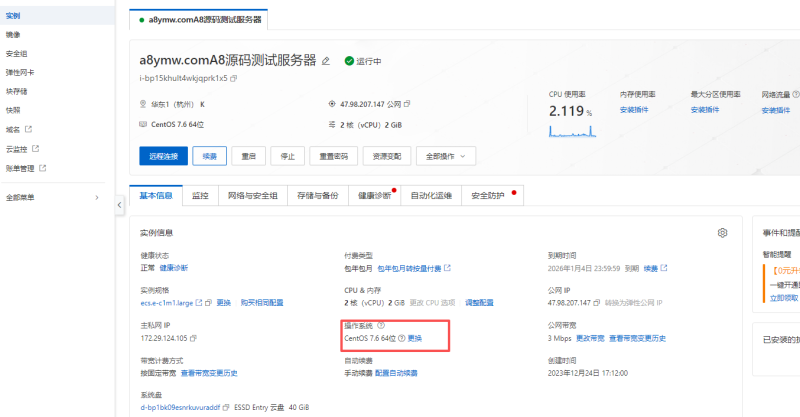Open external link icon beside 域名

pyautogui.click(x=29, y=129)
